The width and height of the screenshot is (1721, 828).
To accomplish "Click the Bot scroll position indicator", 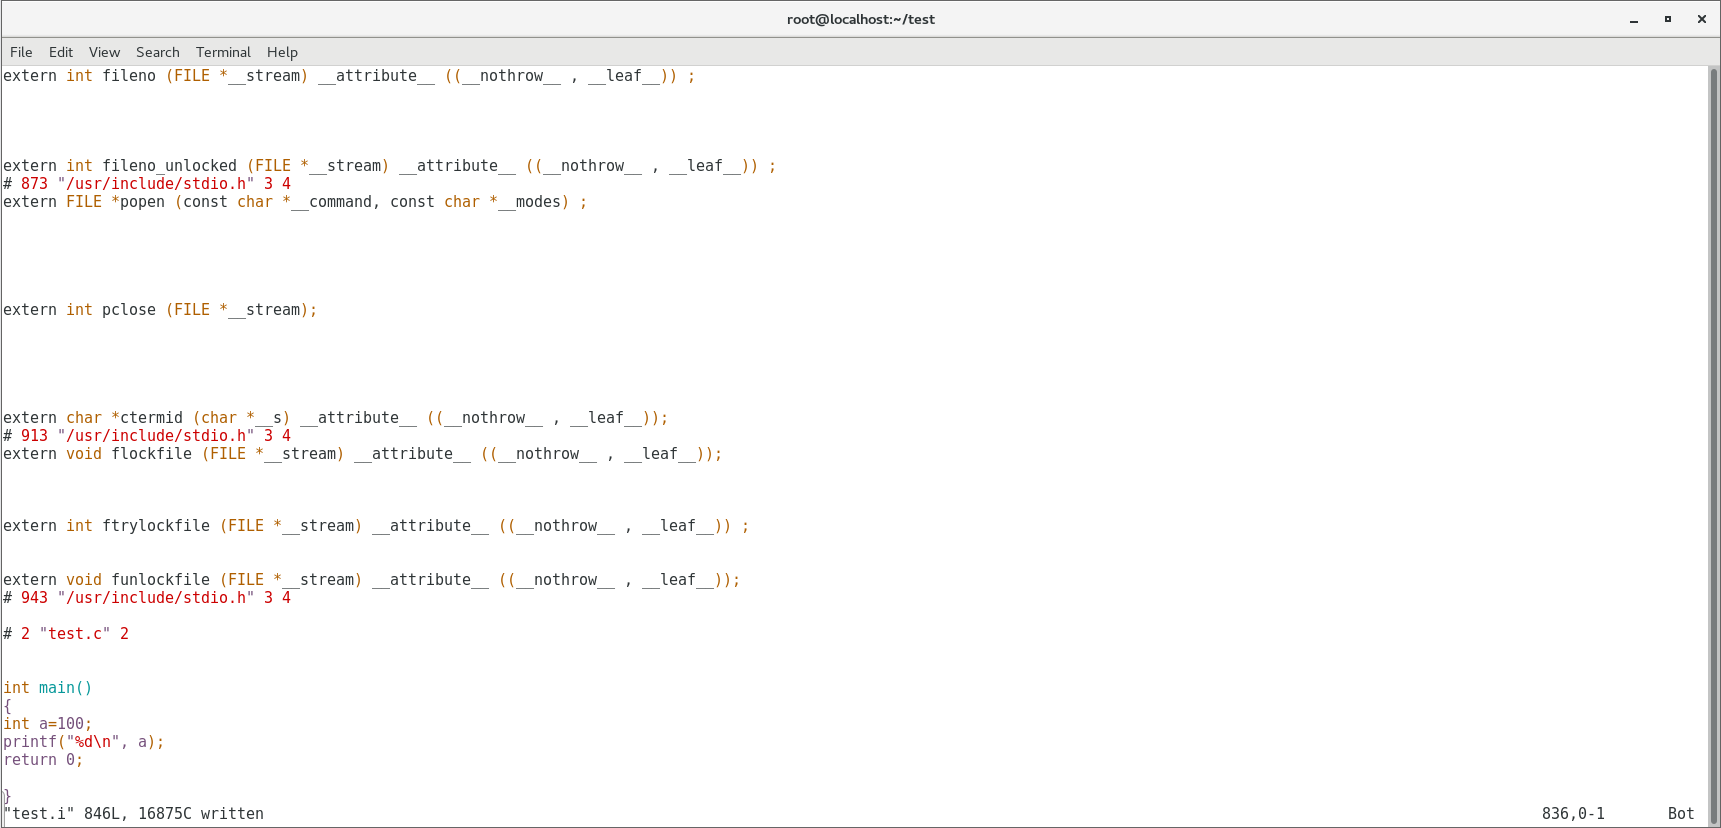I will 1681,814.
